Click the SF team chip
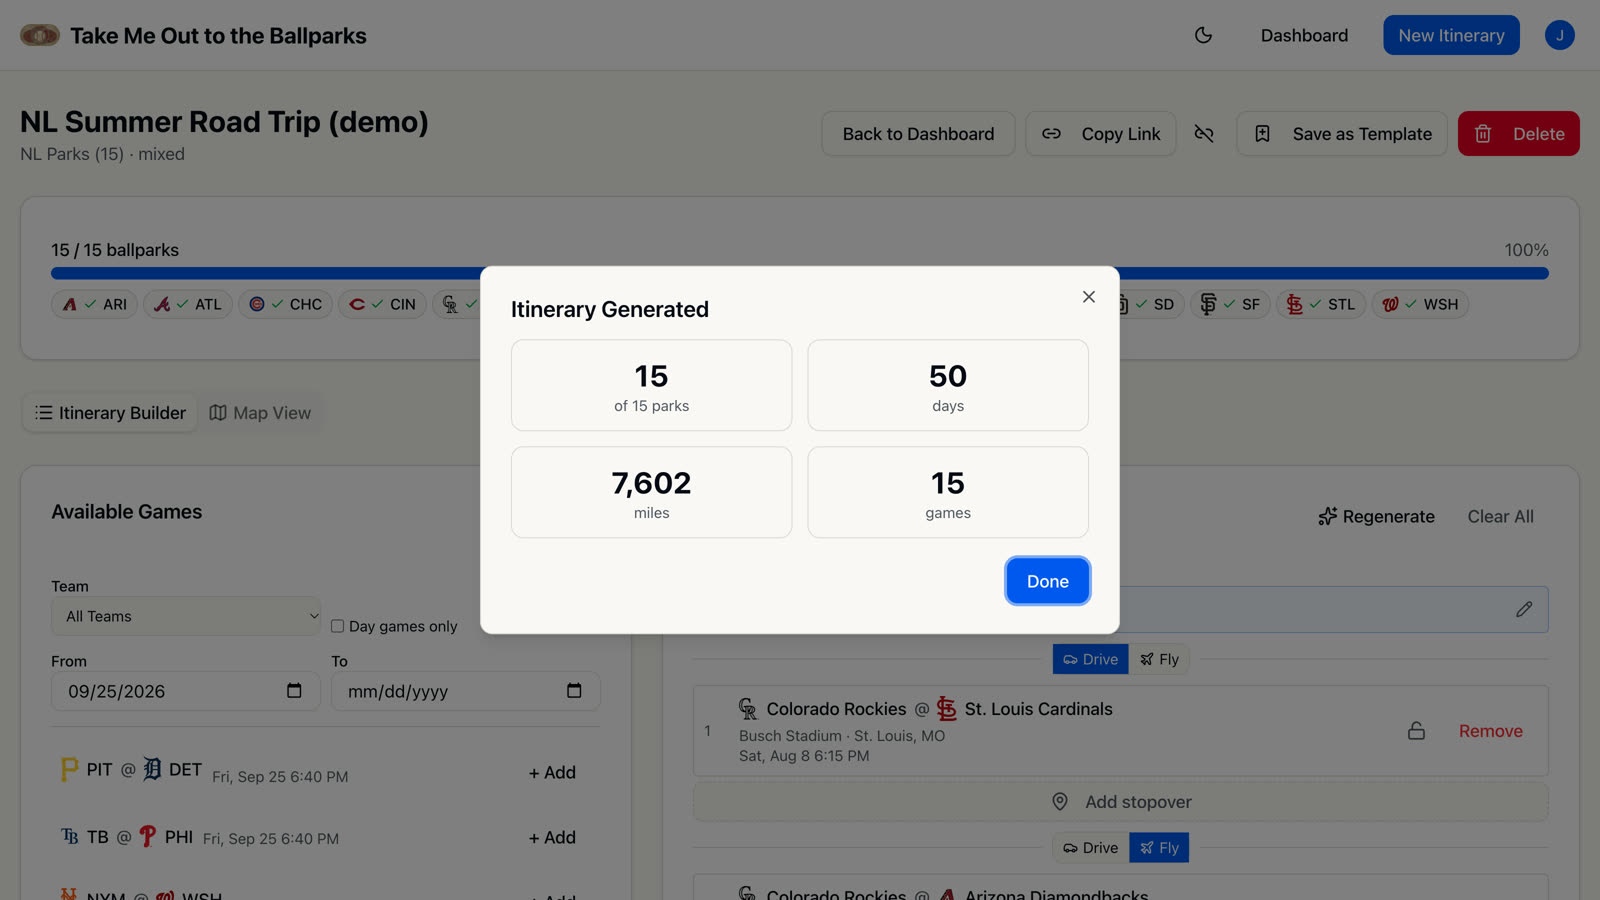This screenshot has width=1600, height=900. [x=1230, y=304]
